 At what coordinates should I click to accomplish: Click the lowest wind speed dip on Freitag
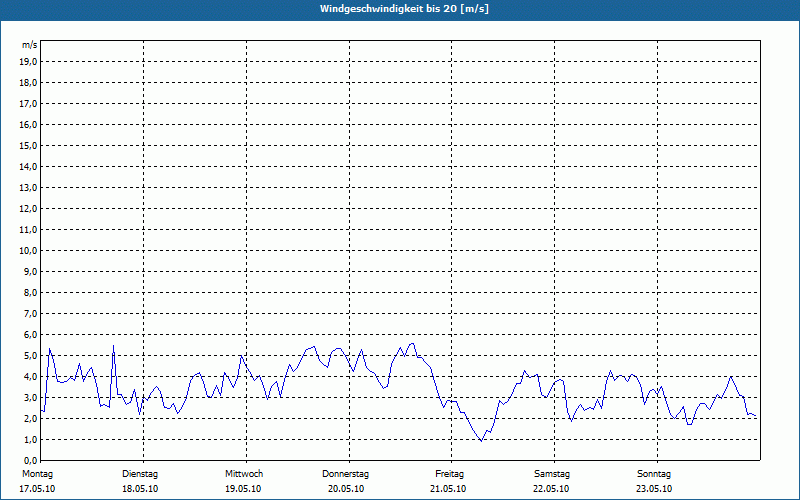point(481,441)
